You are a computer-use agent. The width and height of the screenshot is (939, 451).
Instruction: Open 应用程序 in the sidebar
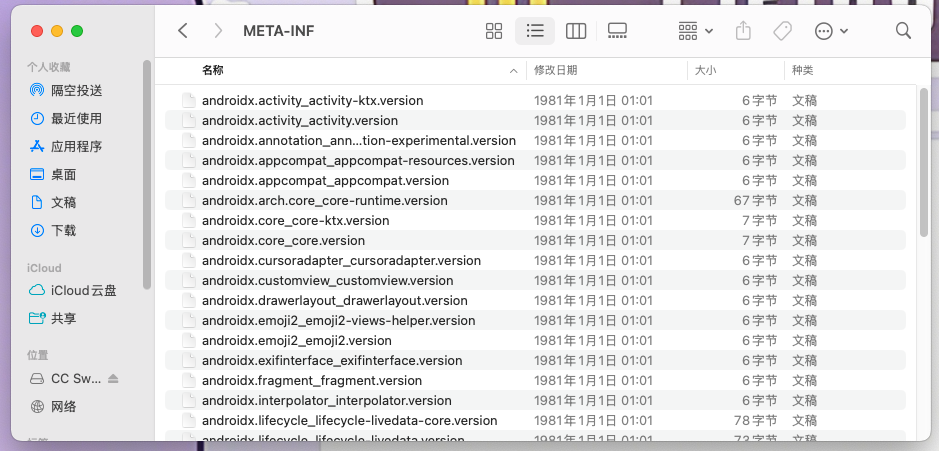(77, 147)
